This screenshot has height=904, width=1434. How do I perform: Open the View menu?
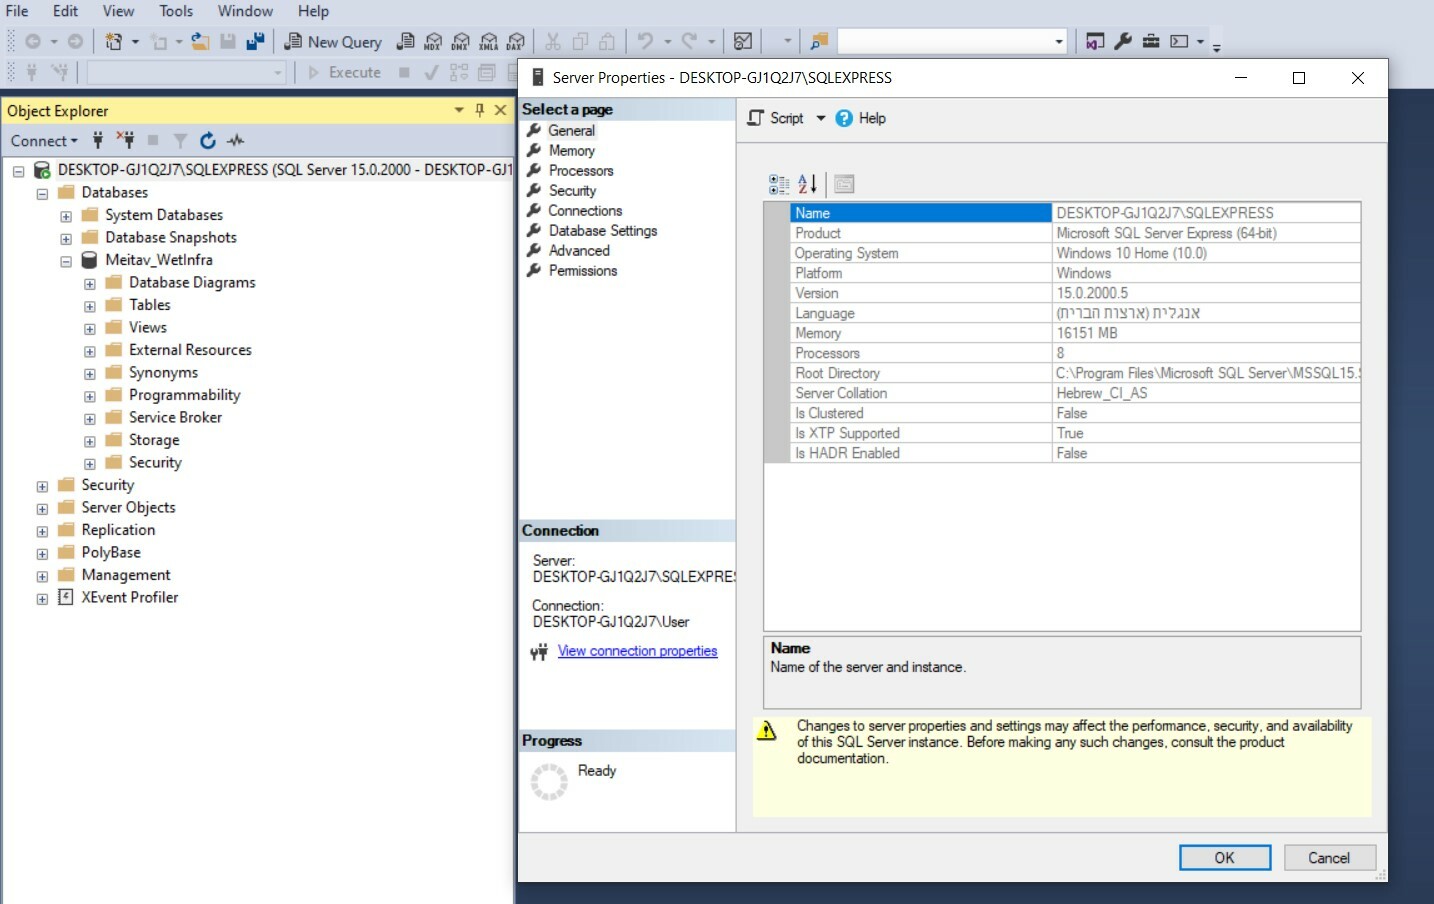tap(118, 11)
